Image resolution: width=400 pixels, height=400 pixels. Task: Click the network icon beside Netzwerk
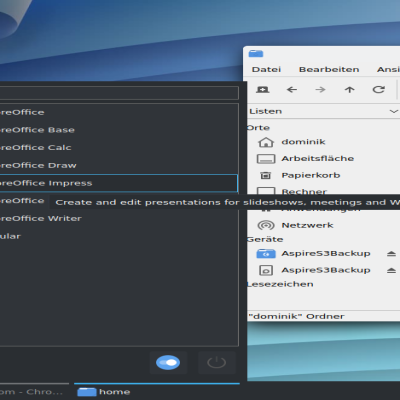coord(266,226)
